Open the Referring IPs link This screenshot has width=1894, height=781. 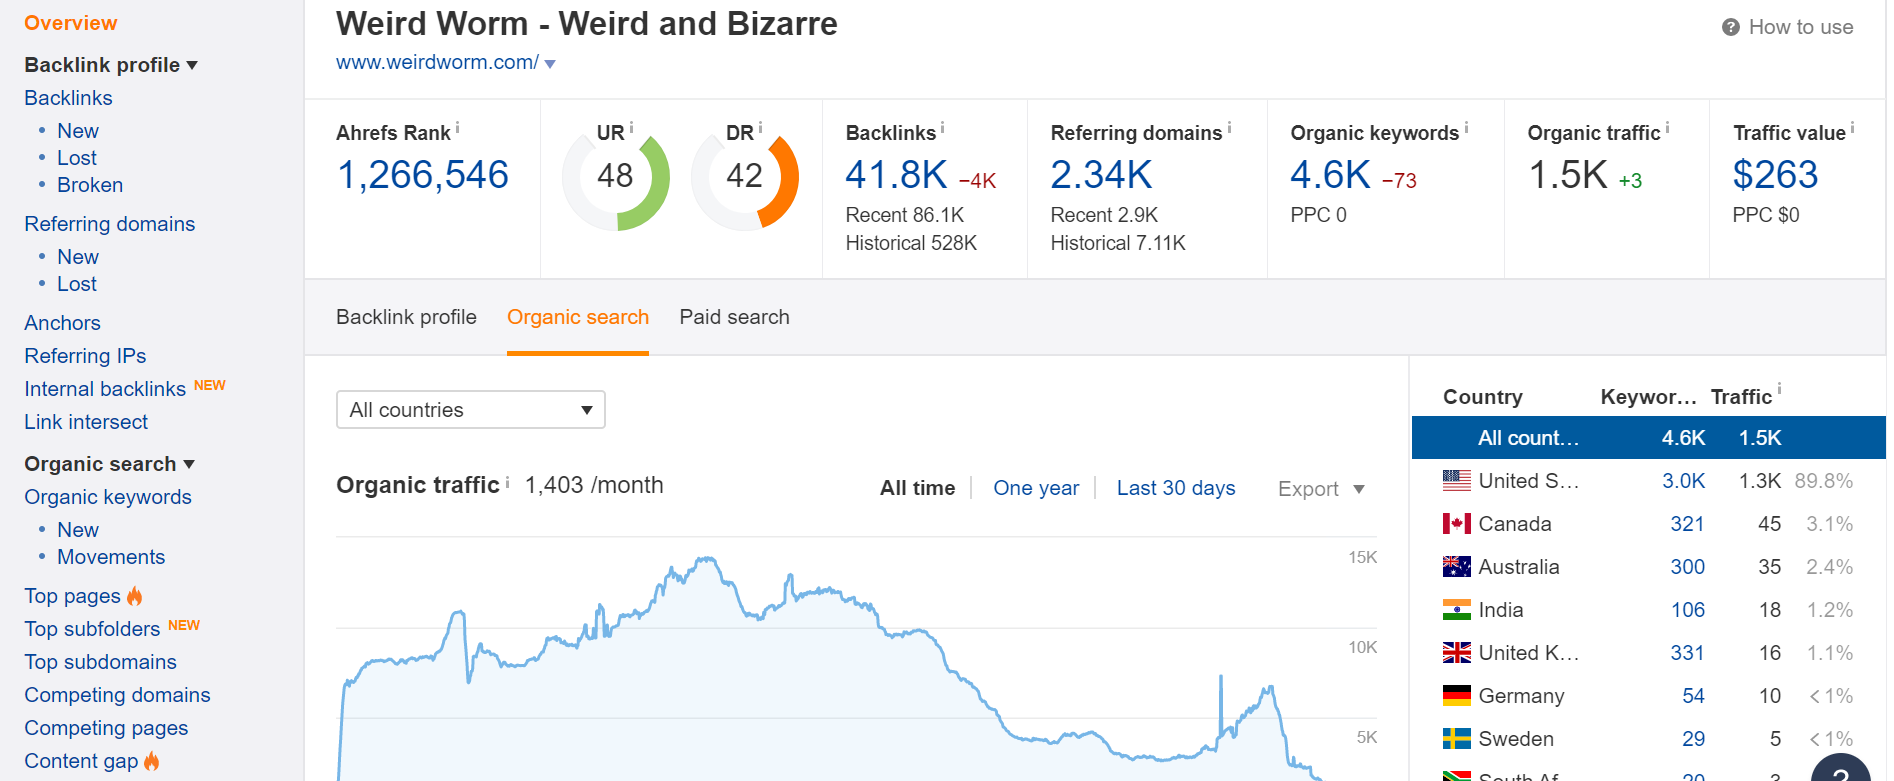point(85,356)
